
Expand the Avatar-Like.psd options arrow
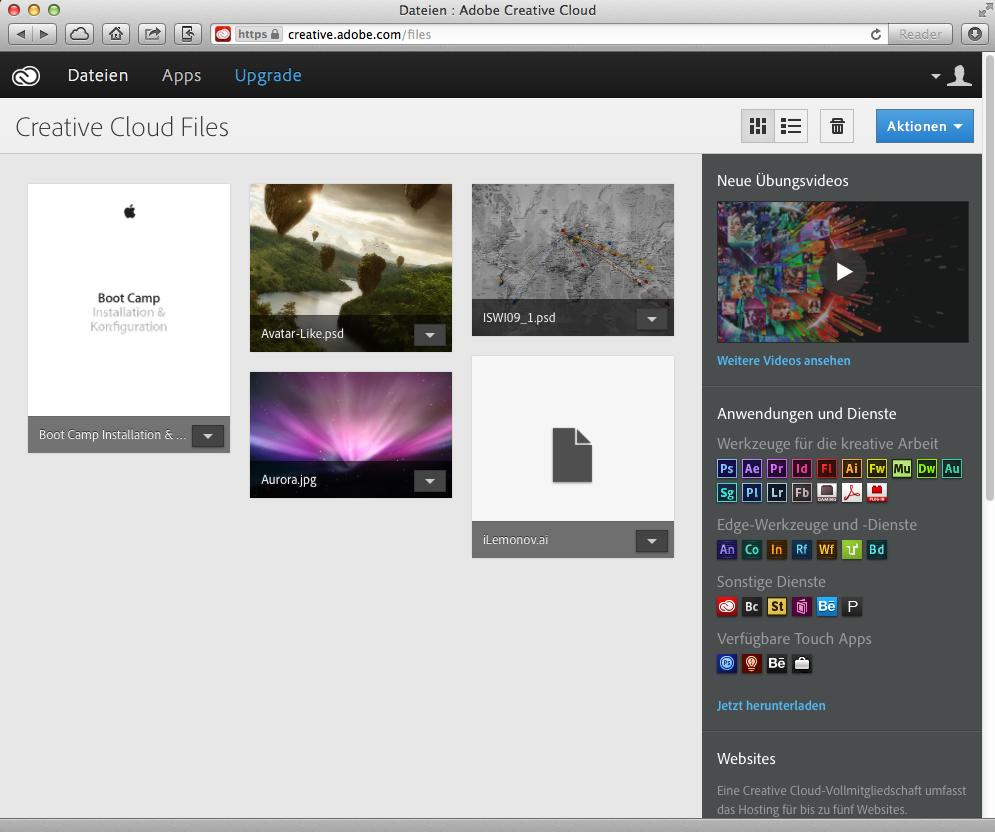pyautogui.click(x=430, y=334)
